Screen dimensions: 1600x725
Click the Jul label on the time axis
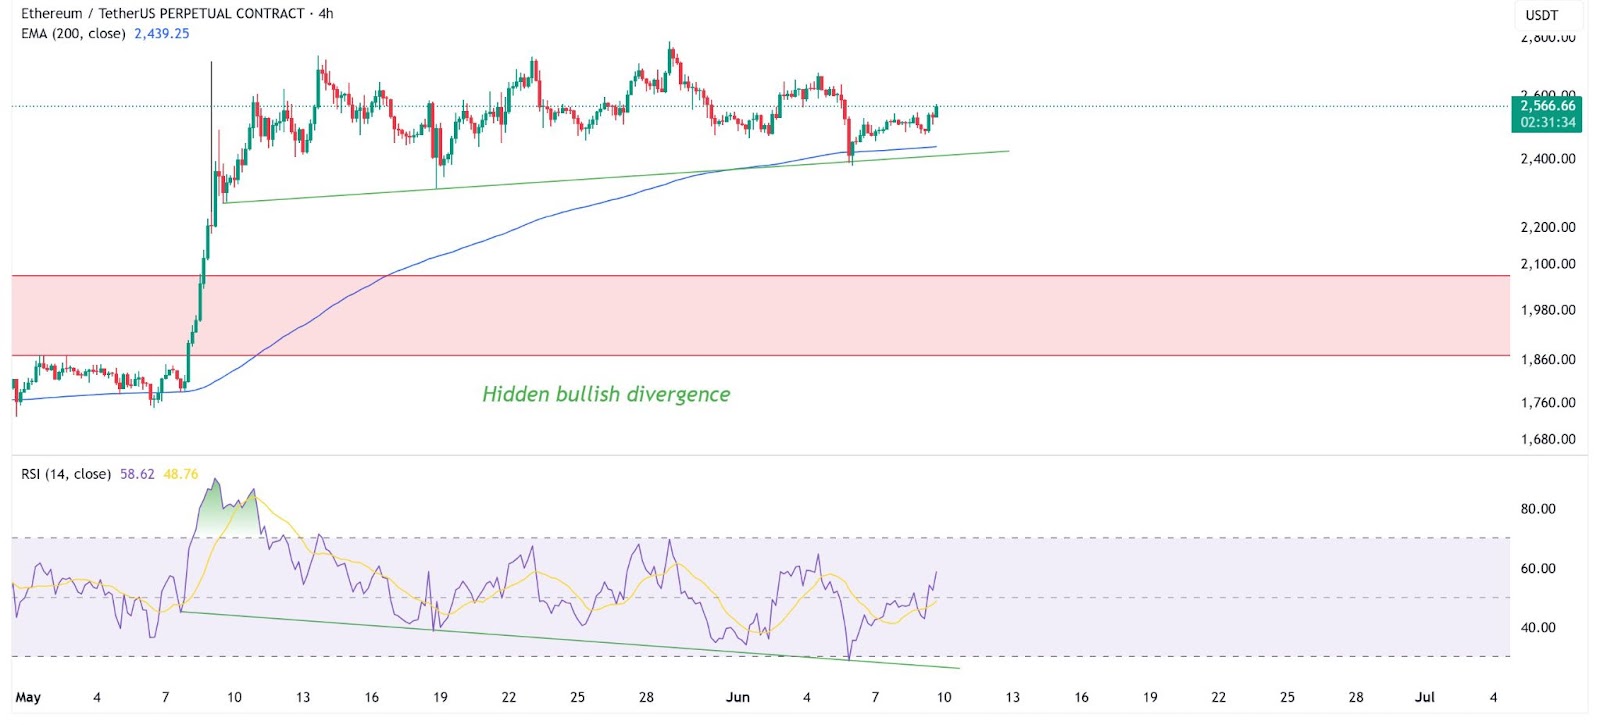coord(1425,697)
